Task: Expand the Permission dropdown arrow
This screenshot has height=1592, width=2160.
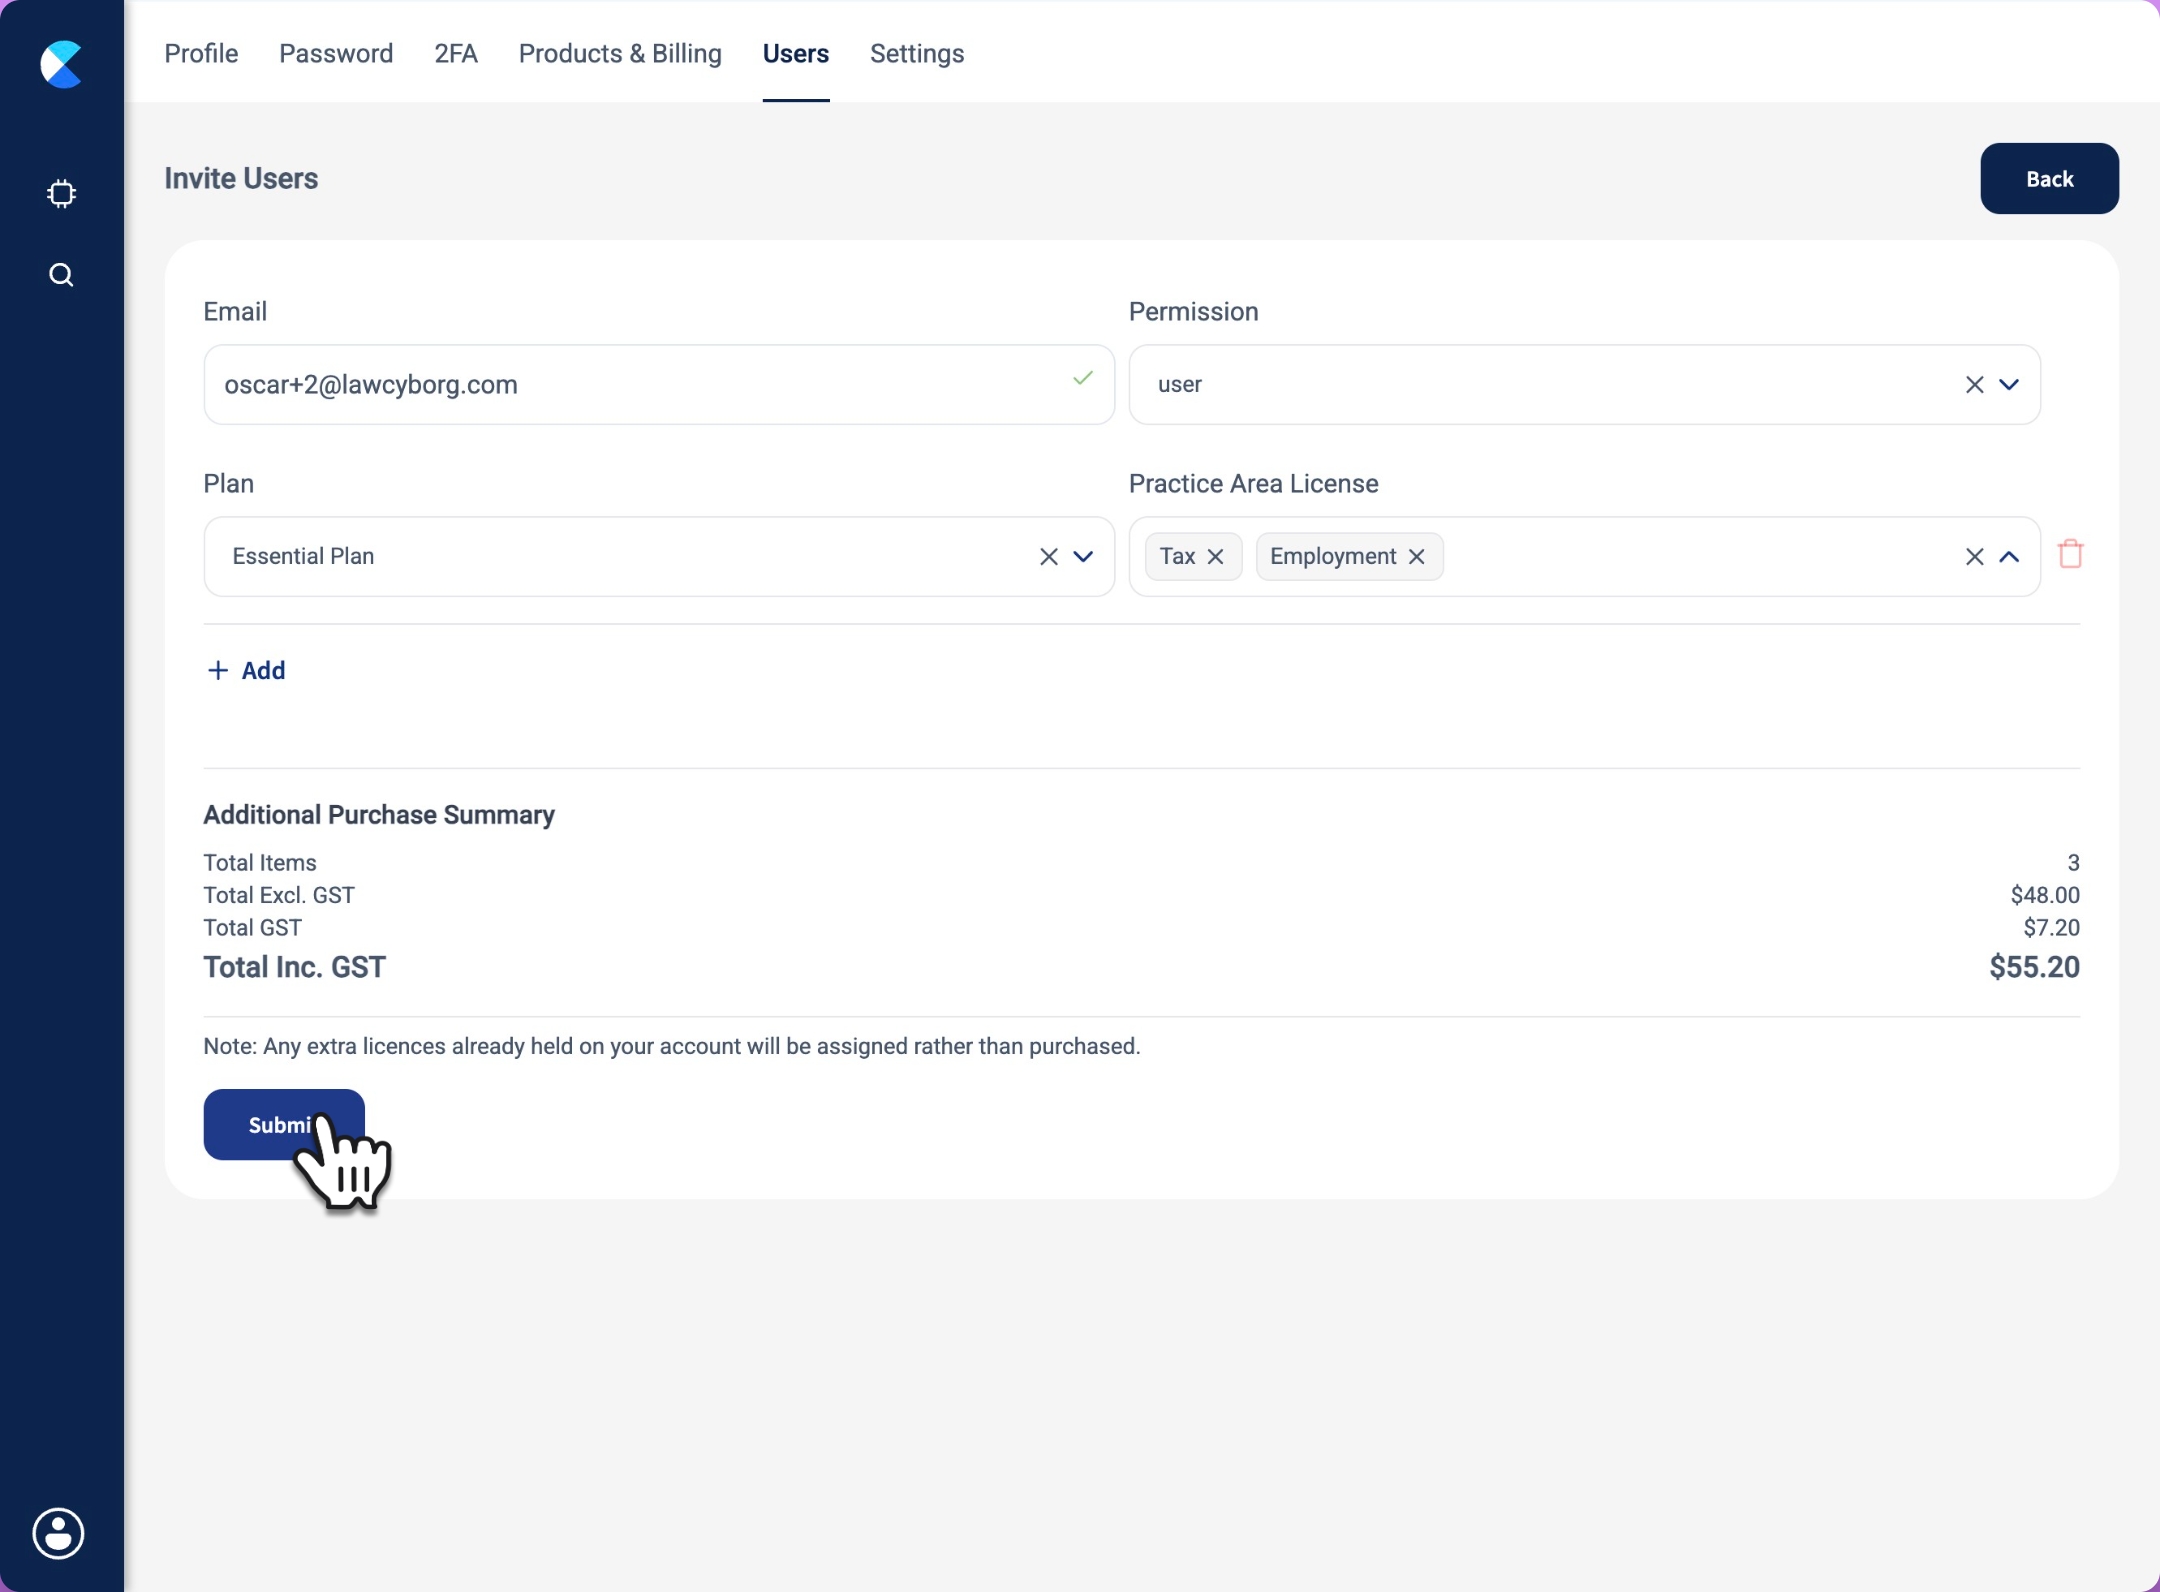Action: click(2008, 385)
